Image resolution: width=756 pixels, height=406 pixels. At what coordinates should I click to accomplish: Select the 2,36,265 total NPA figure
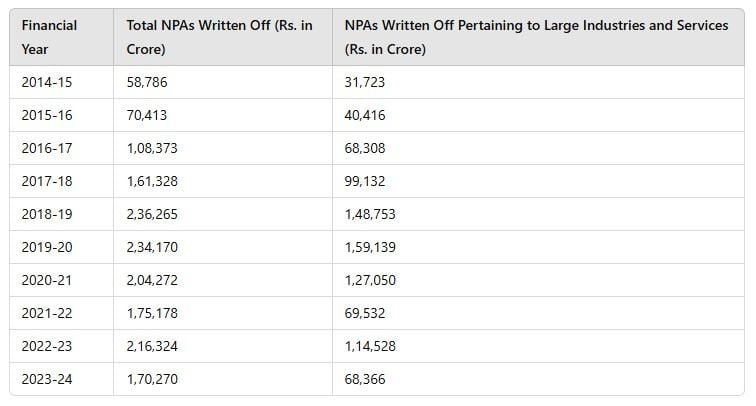point(152,214)
